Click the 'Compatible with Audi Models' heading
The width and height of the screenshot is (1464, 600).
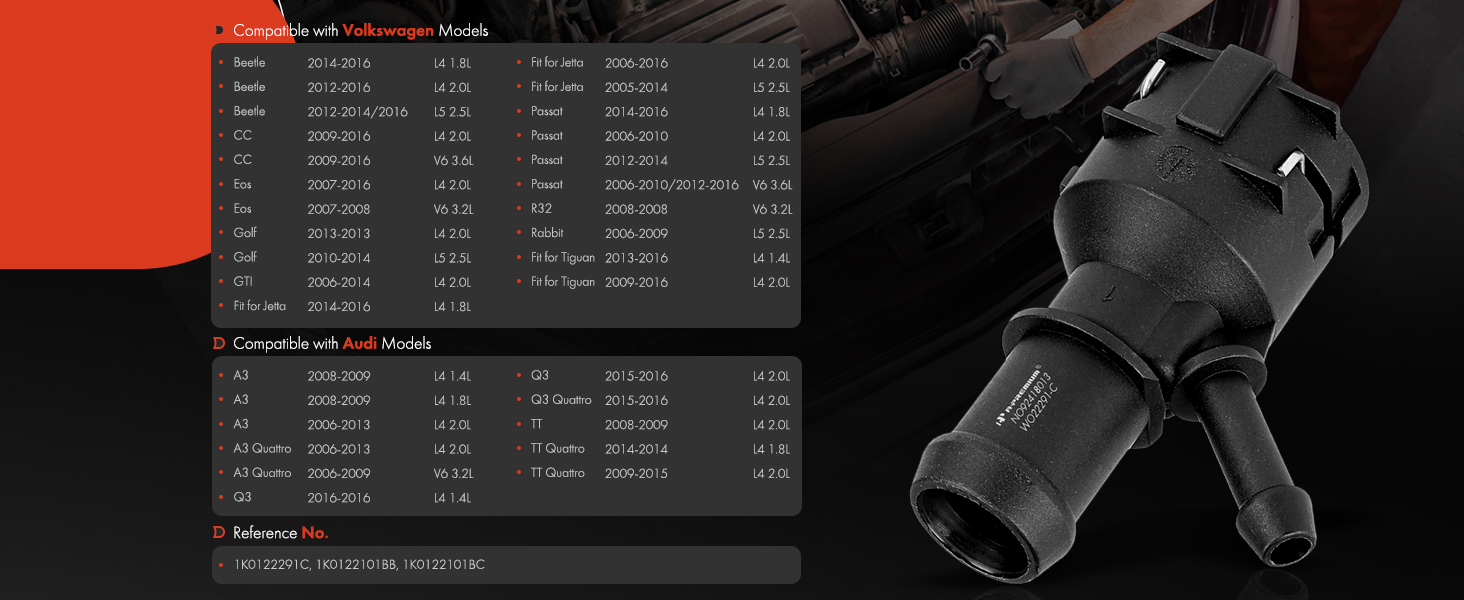pyautogui.click(x=332, y=344)
